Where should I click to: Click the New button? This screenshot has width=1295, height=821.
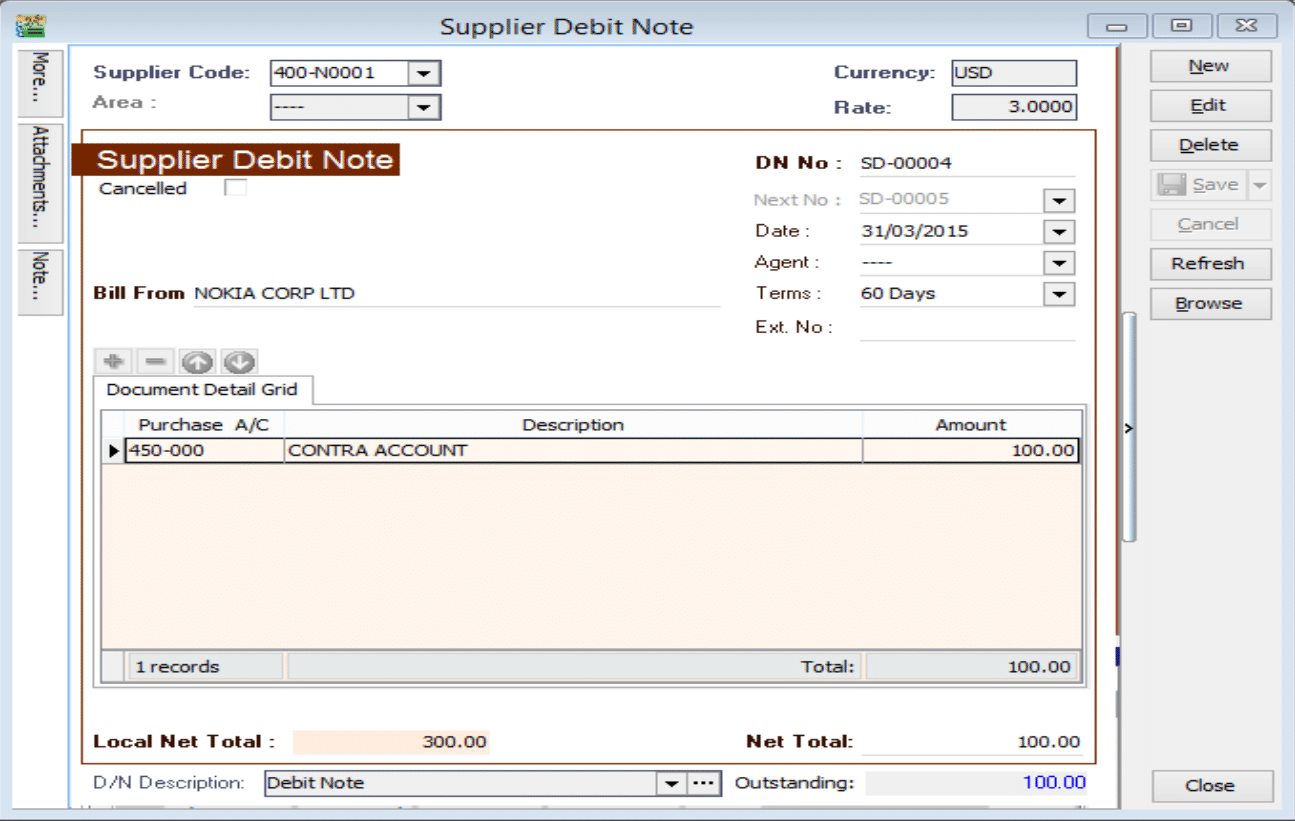click(x=1210, y=66)
